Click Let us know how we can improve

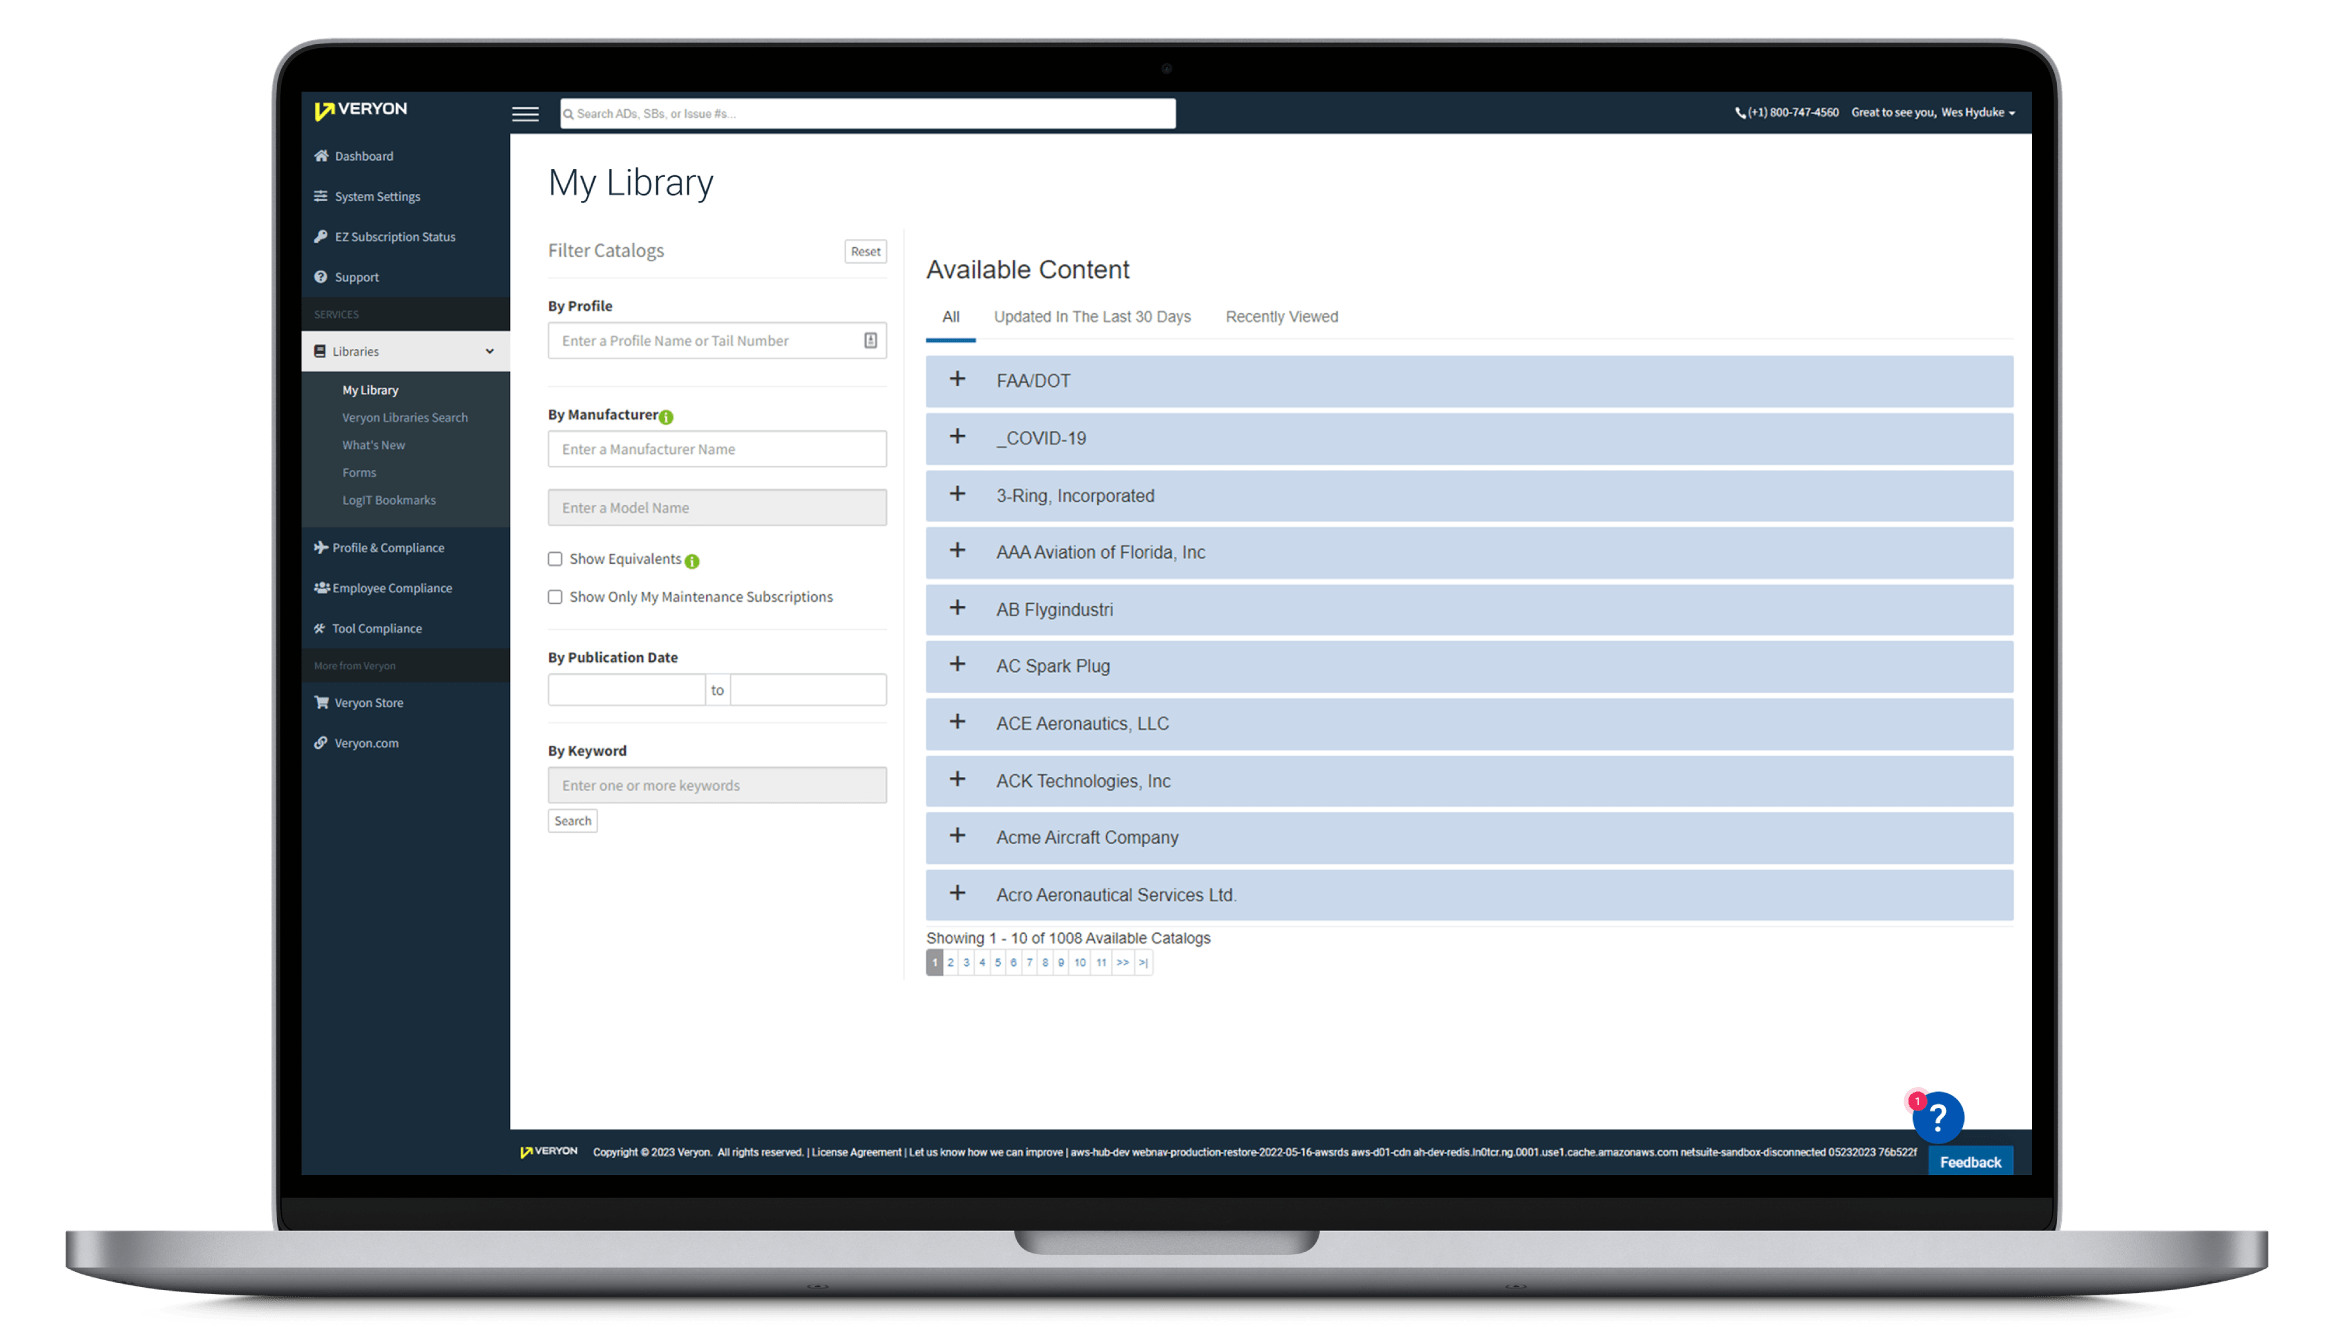[x=985, y=1152]
